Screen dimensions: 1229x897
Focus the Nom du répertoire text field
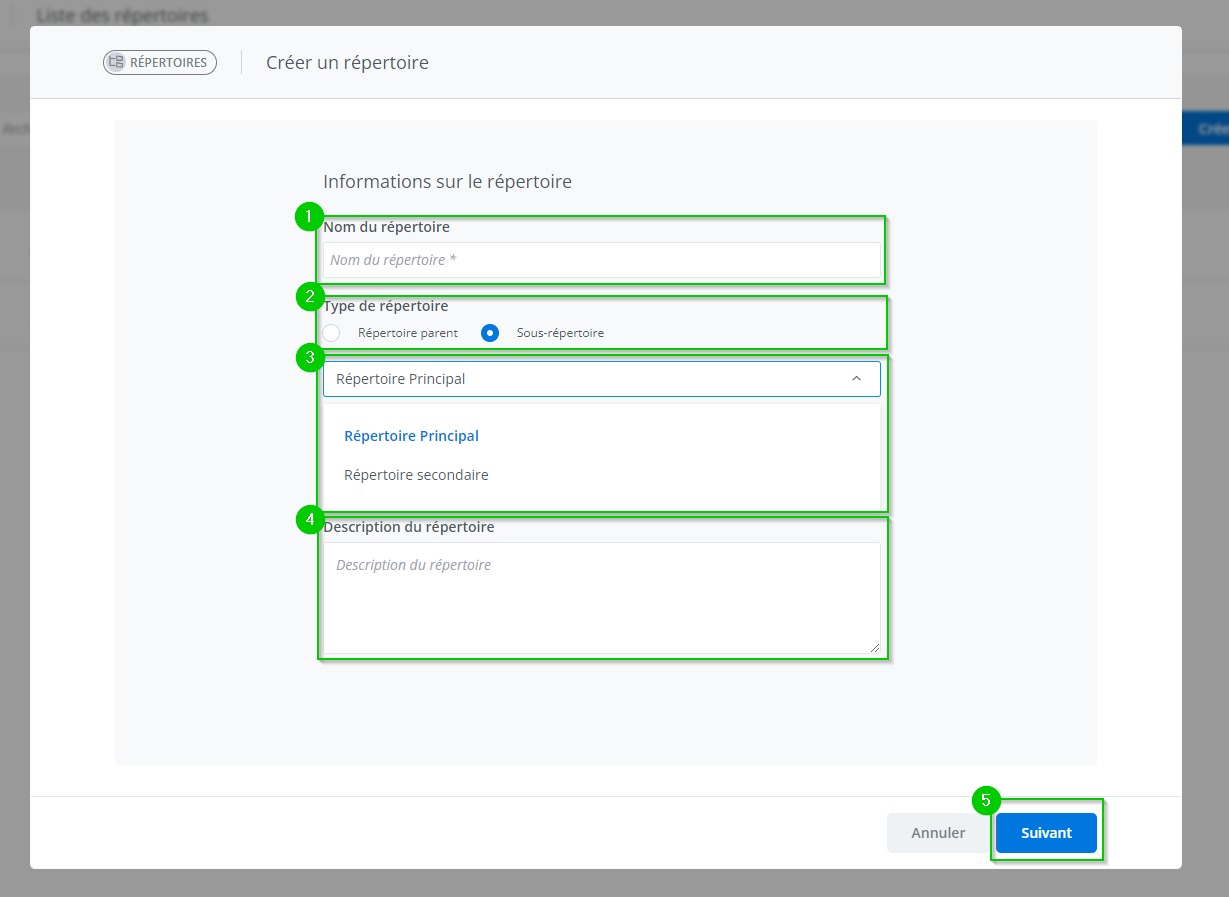tap(601, 260)
